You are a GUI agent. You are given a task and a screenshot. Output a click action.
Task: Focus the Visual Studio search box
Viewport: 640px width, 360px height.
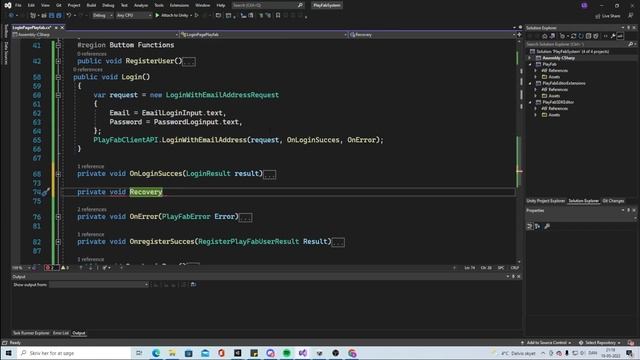pos(268,5)
